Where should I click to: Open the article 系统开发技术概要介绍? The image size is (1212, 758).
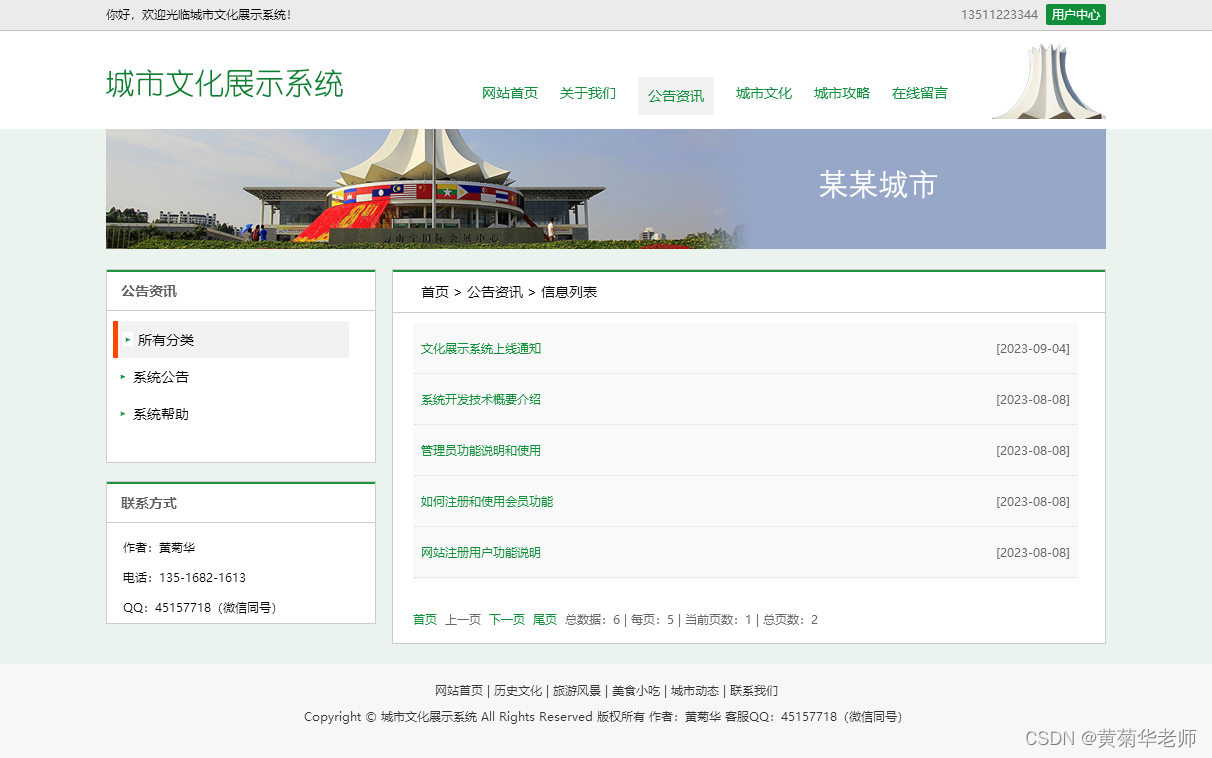pos(481,398)
